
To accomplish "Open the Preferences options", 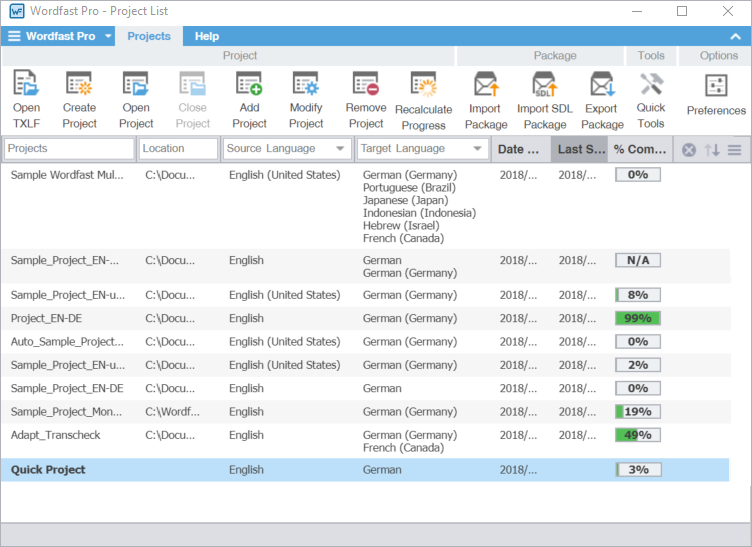I will pyautogui.click(x=716, y=86).
